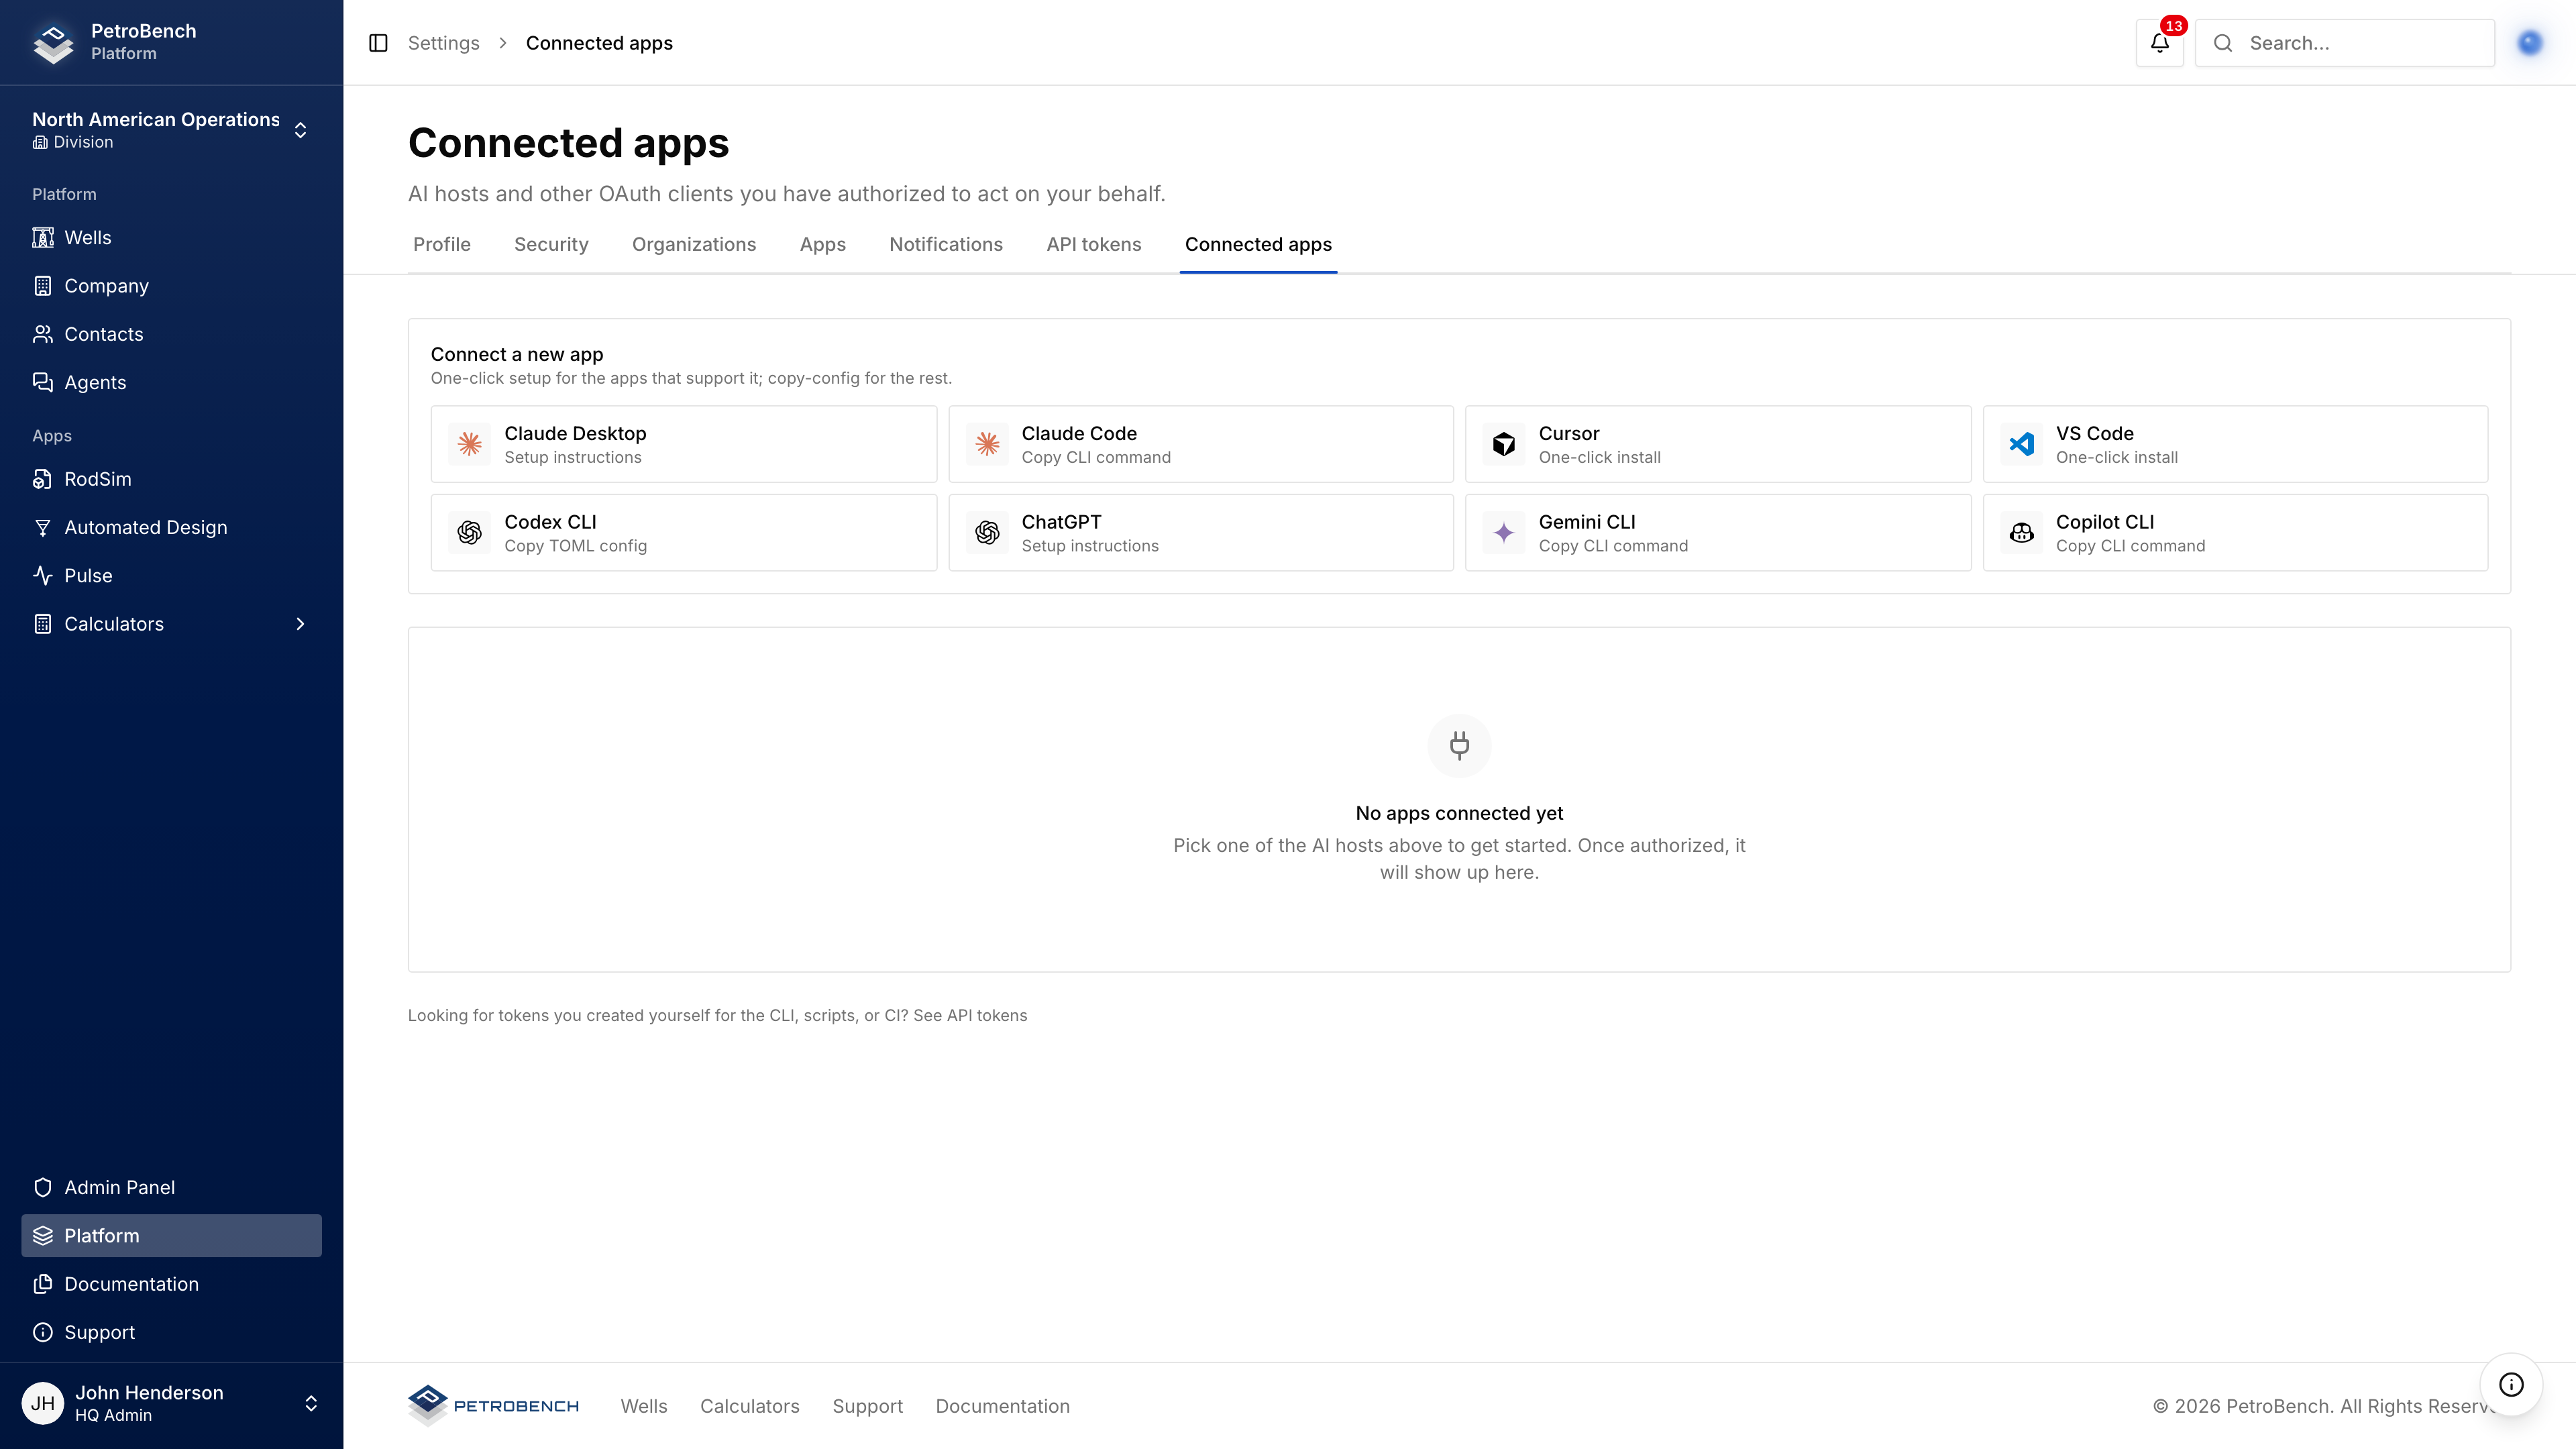Open Automated Design in the sidebar
This screenshot has width=2576, height=1449.
click(x=171, y=528)
